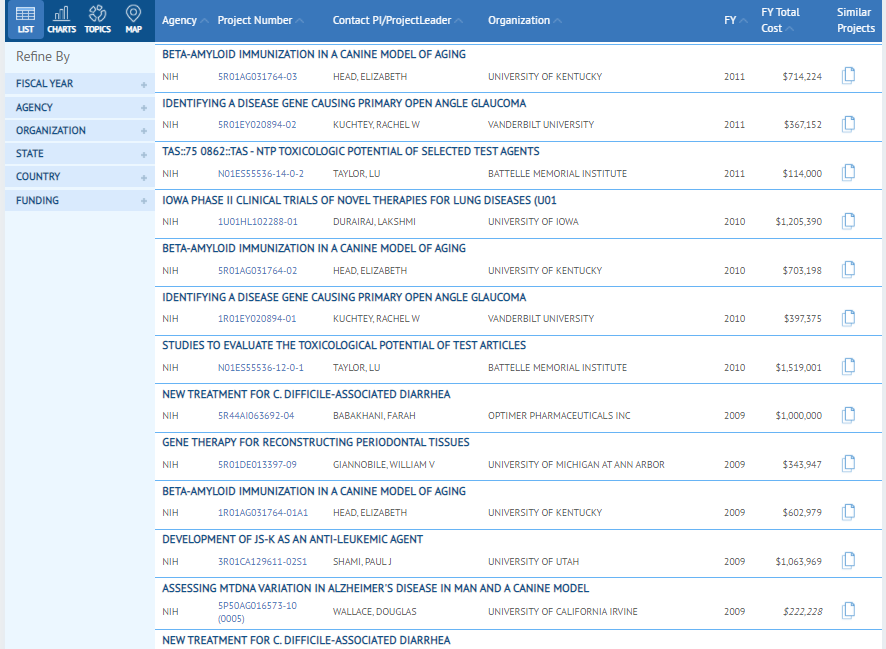Open similar projects for N01ES55536-12-0-1
This screenshot has width=886, height=649.
tap(848, 367)
